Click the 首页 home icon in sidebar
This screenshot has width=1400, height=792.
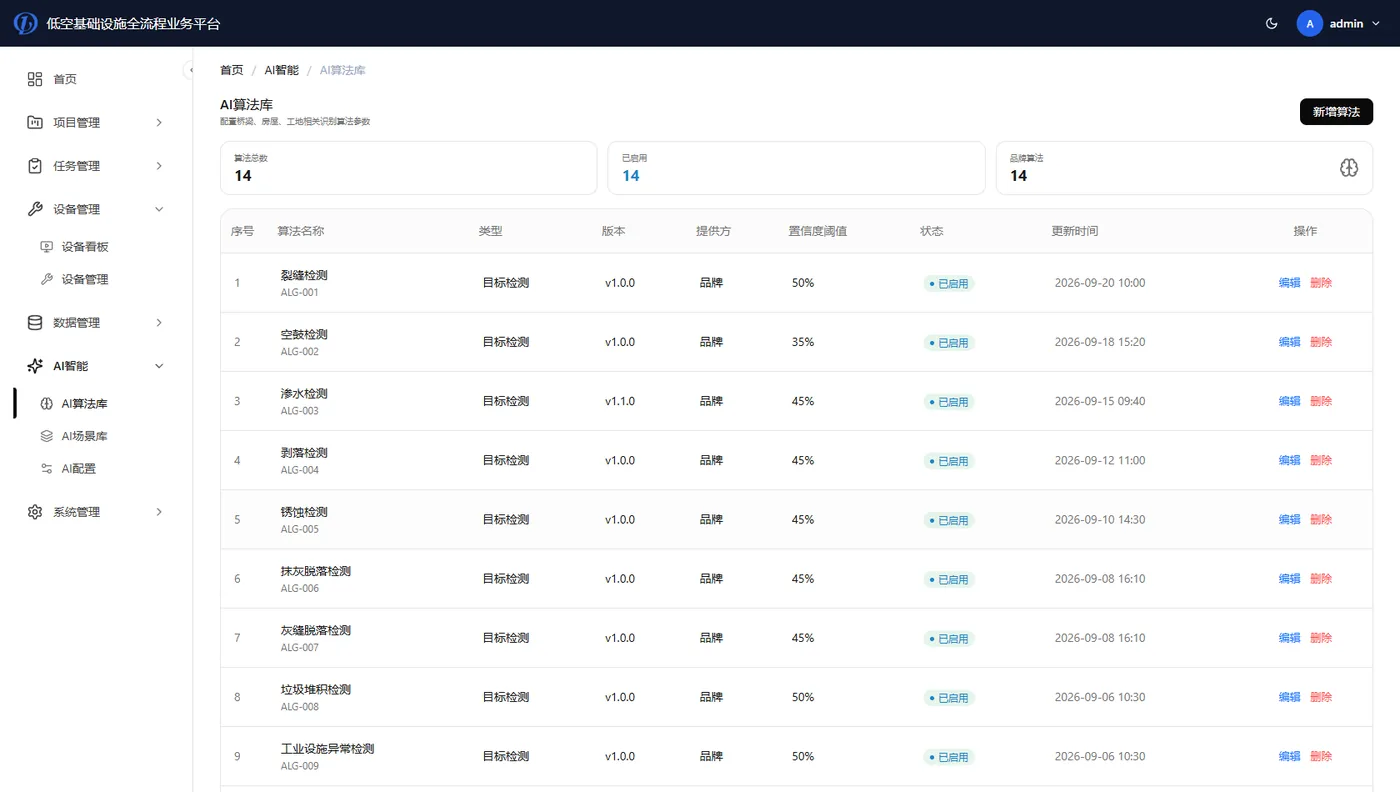pos(35,79)
